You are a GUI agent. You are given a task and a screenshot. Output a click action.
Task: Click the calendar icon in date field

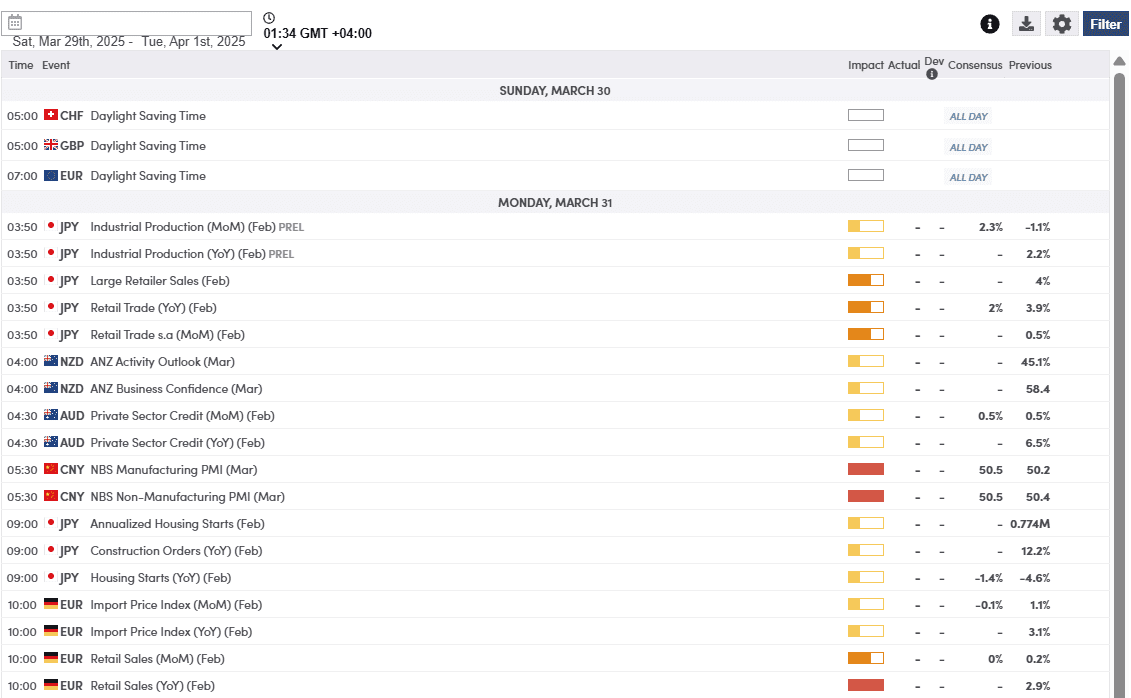pyautogui.click(x=15, y=23)
